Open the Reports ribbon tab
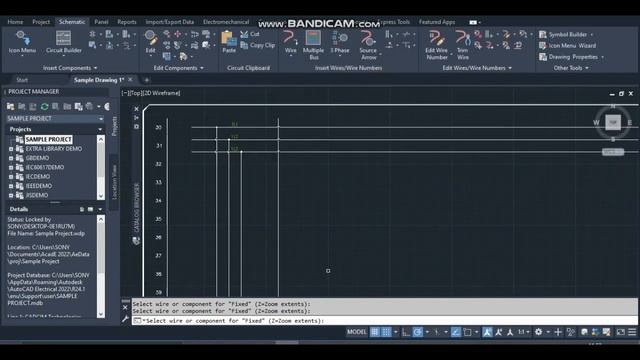This screenshot has width=640, height=360. tap(127, 22)
